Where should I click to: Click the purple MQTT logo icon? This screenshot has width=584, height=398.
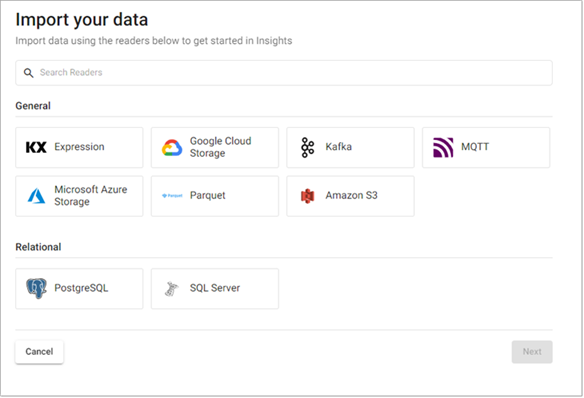(x=443, y=147)
